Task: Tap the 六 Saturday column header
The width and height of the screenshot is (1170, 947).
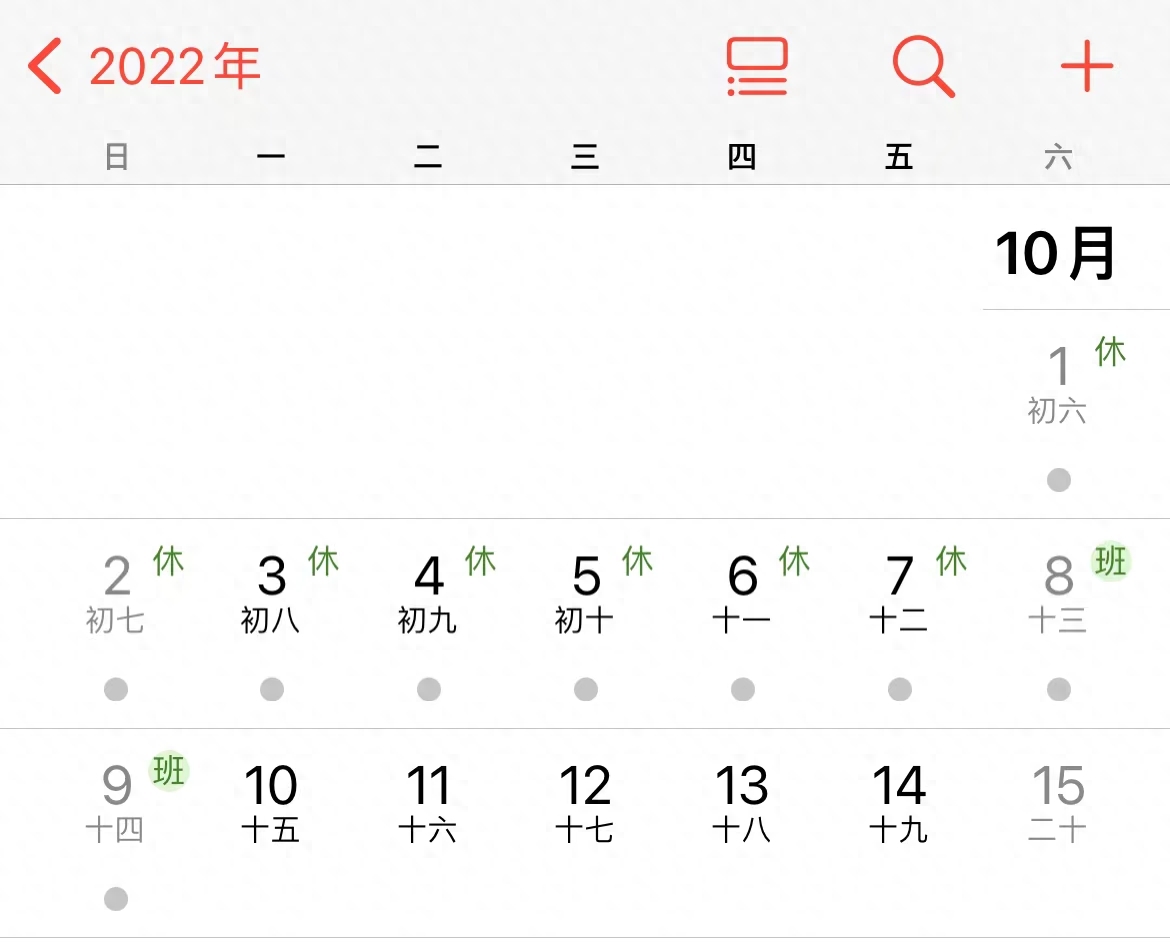Action: click(1058, 157)
